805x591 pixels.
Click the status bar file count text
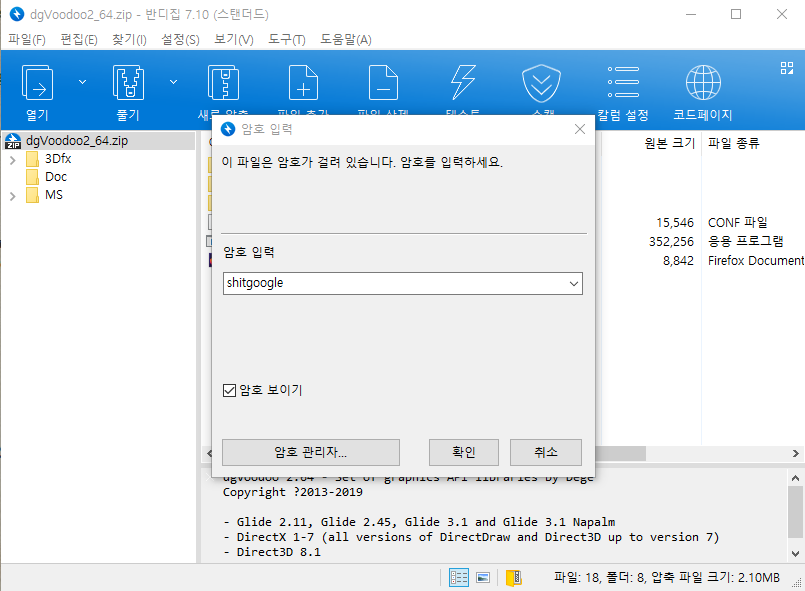point(666,578)
